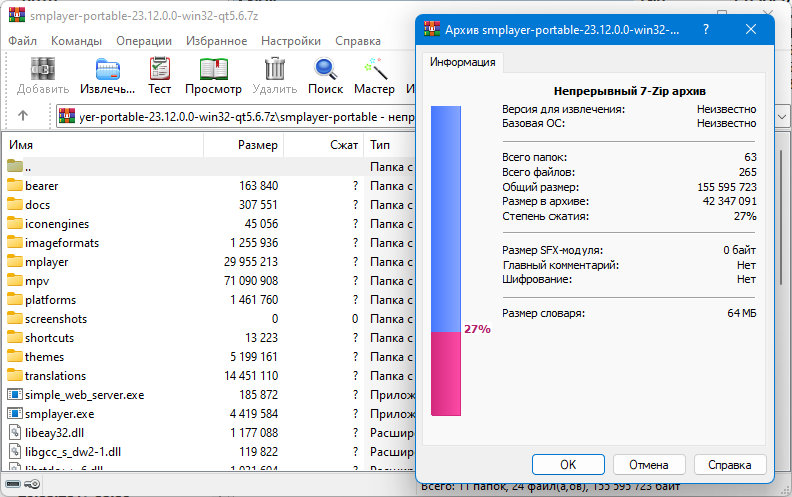This screenshot has height=497, width=792.
Task: Sort the list by the Сжат column
Action: point(324,145)
